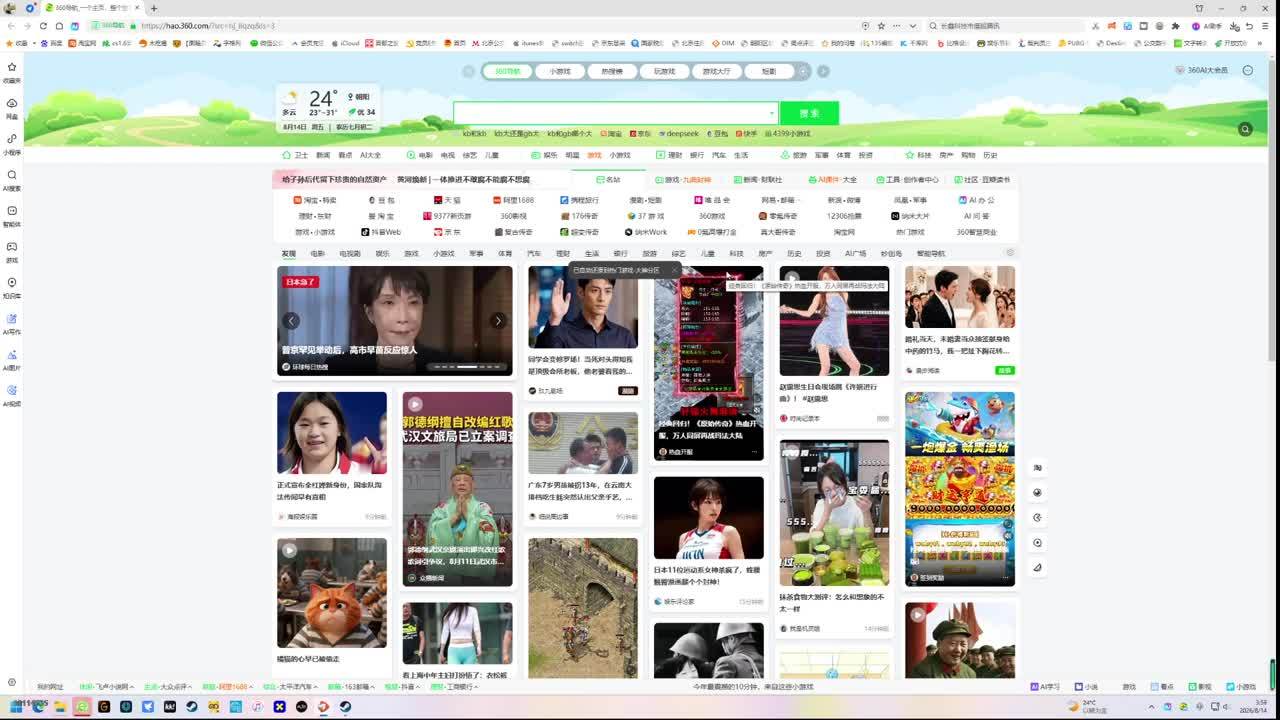This screenshot has width=1280, height=720.
Task: Open the orange cat cartoon thumbnail
Action: [x=332, y=593]
